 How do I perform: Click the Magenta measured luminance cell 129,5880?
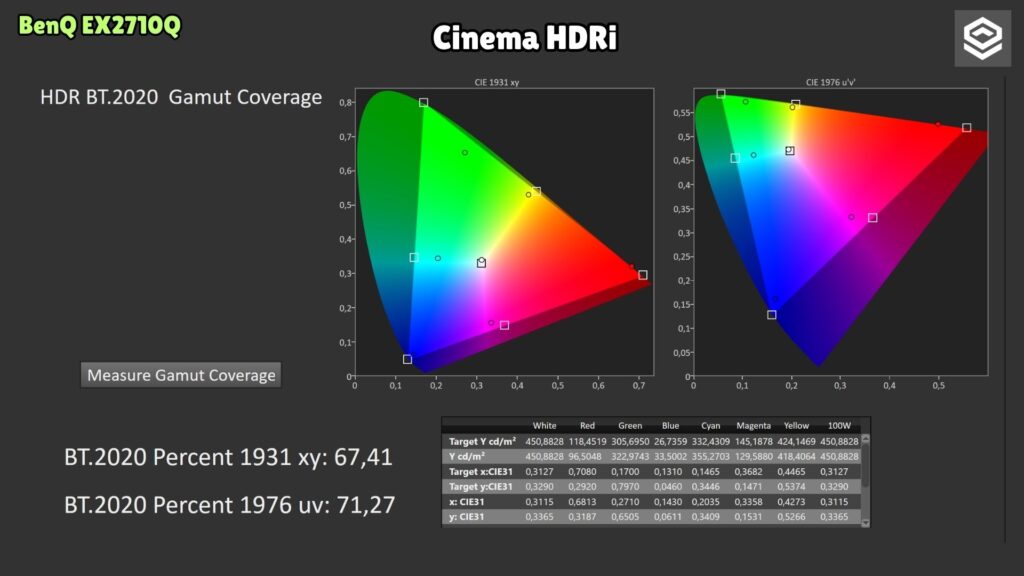pyautogui.click(x=754, y=456)
